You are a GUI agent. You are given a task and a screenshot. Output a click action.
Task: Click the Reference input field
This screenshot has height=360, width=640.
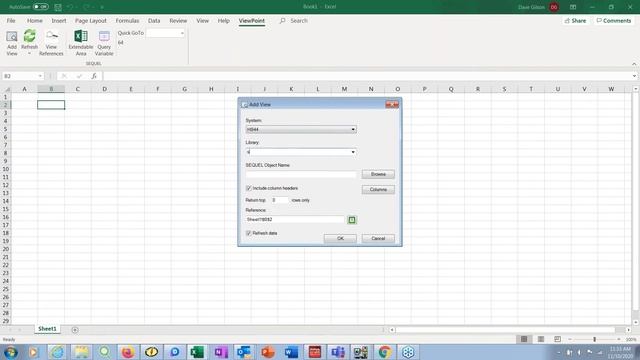pos(295,220)
